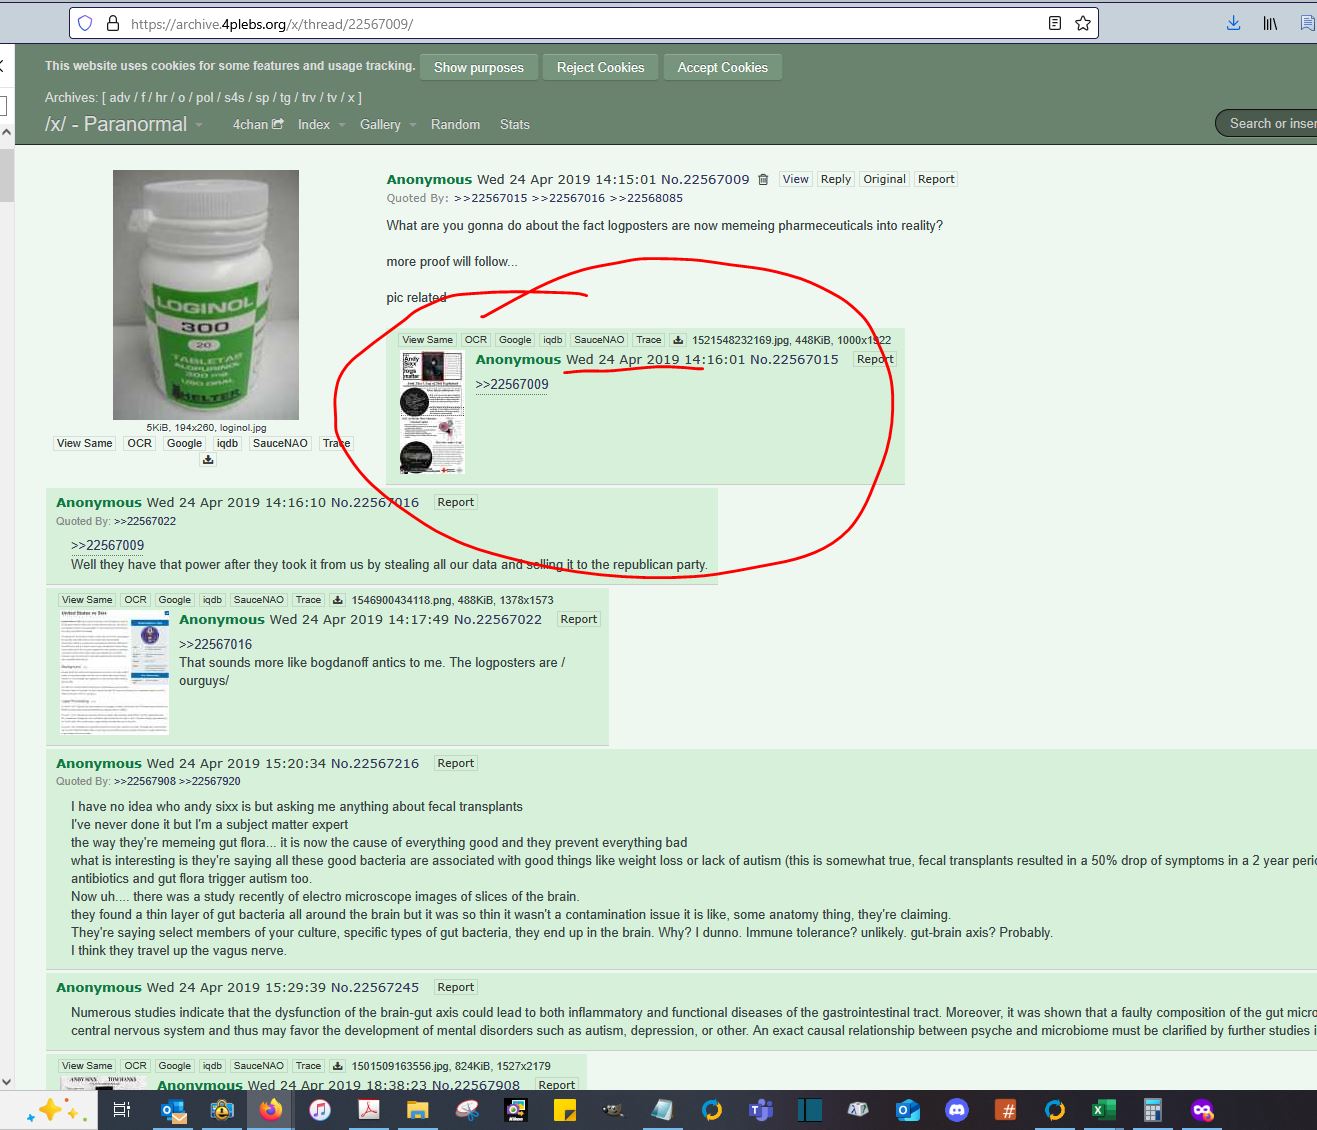Expand the /x/ - Paranormal board dropdown
The image size is (1317, 1130).
click(199, 125)
